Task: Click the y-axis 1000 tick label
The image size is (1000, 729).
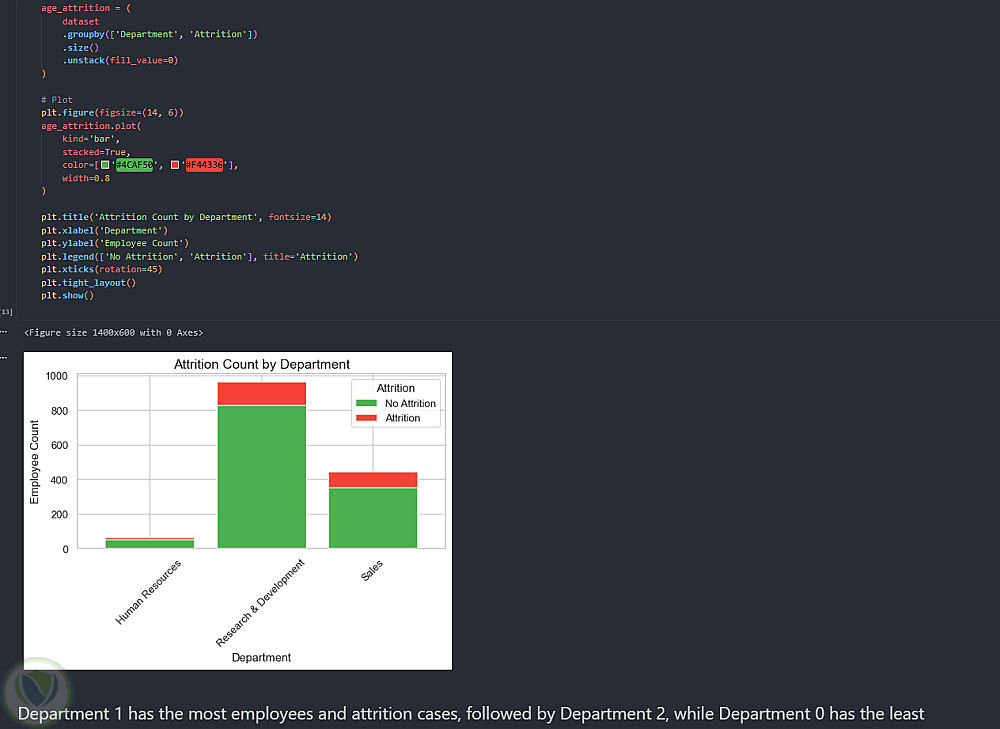Action: (57, 376)
